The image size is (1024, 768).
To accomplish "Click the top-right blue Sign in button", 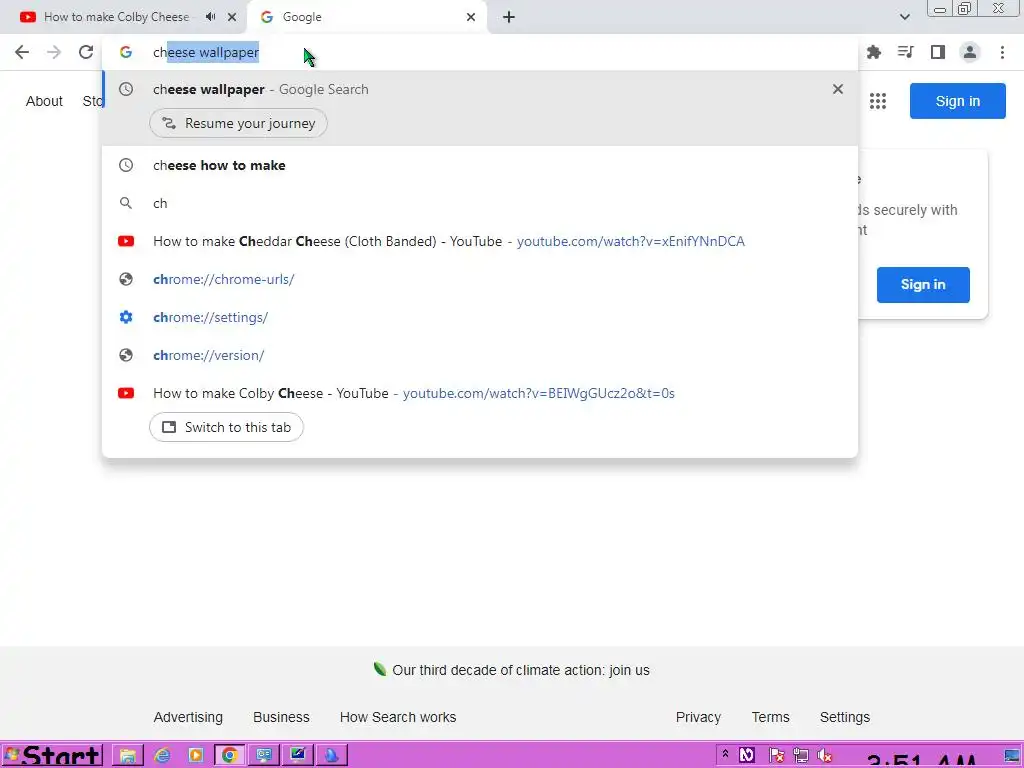I will tap(957, 101).
